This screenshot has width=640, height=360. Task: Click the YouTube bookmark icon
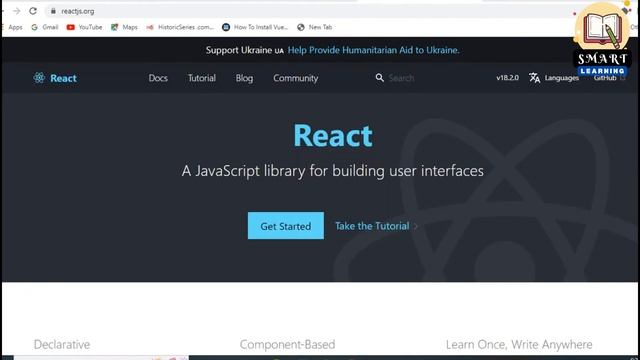(71, 27)
